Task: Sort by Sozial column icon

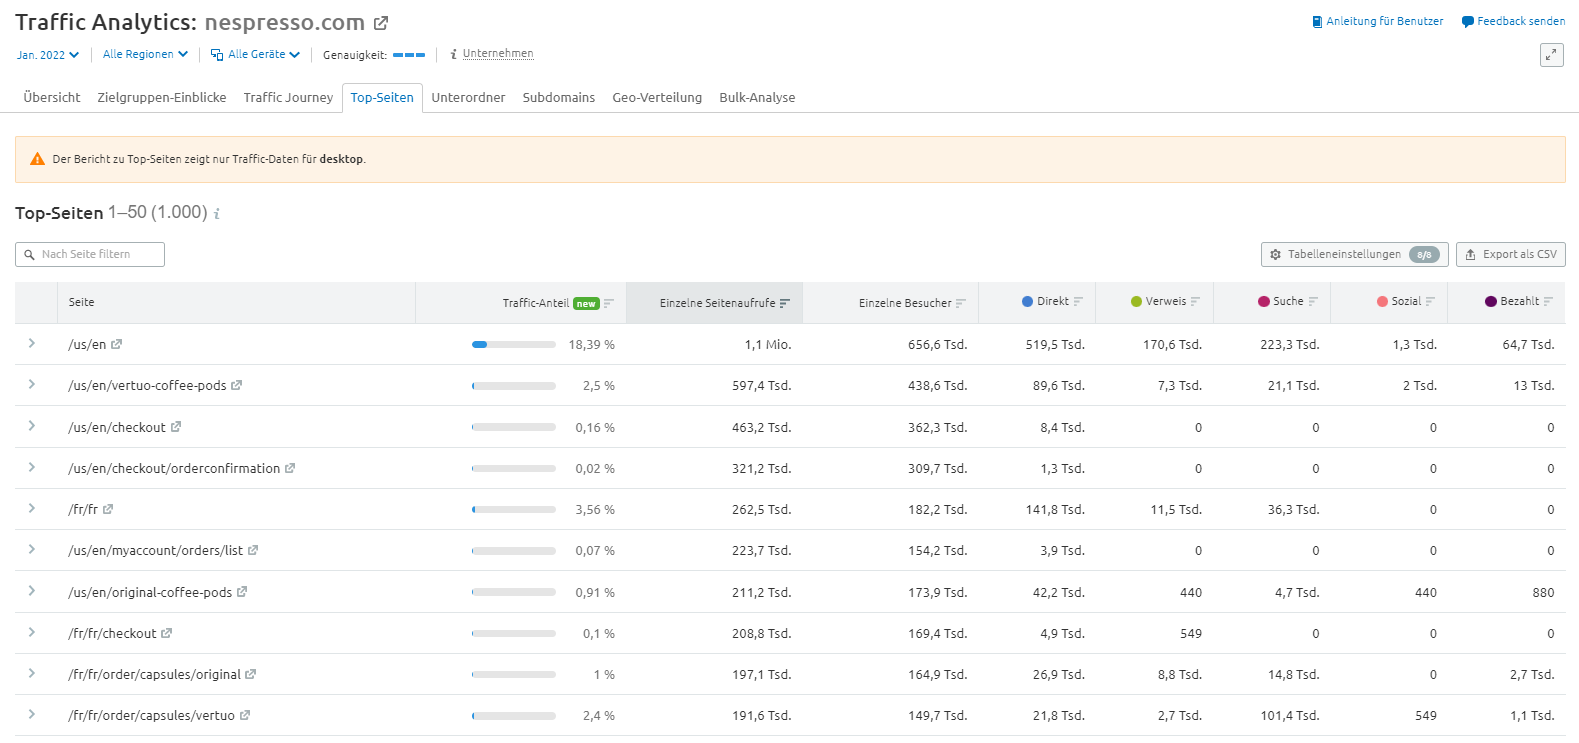Action: coord(1430,301)
